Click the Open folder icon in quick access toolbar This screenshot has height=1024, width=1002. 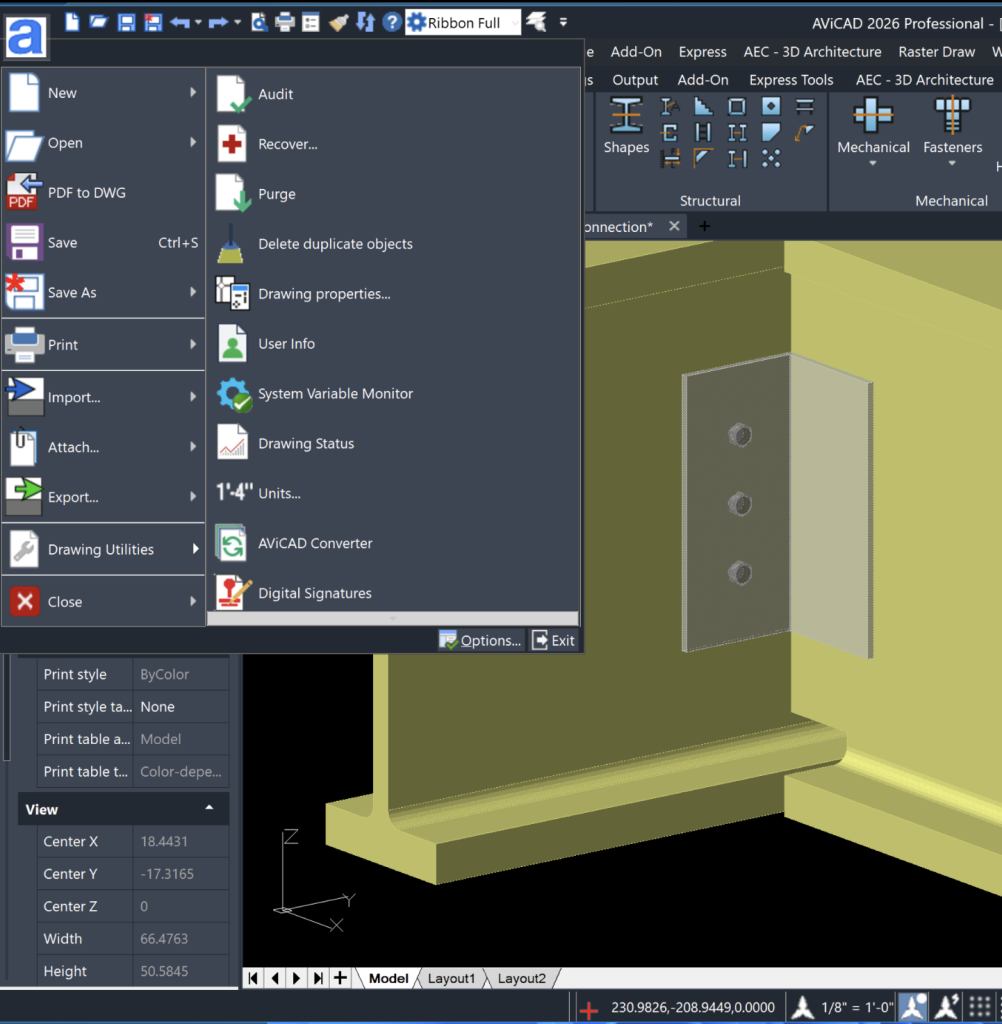coord(99,22)
